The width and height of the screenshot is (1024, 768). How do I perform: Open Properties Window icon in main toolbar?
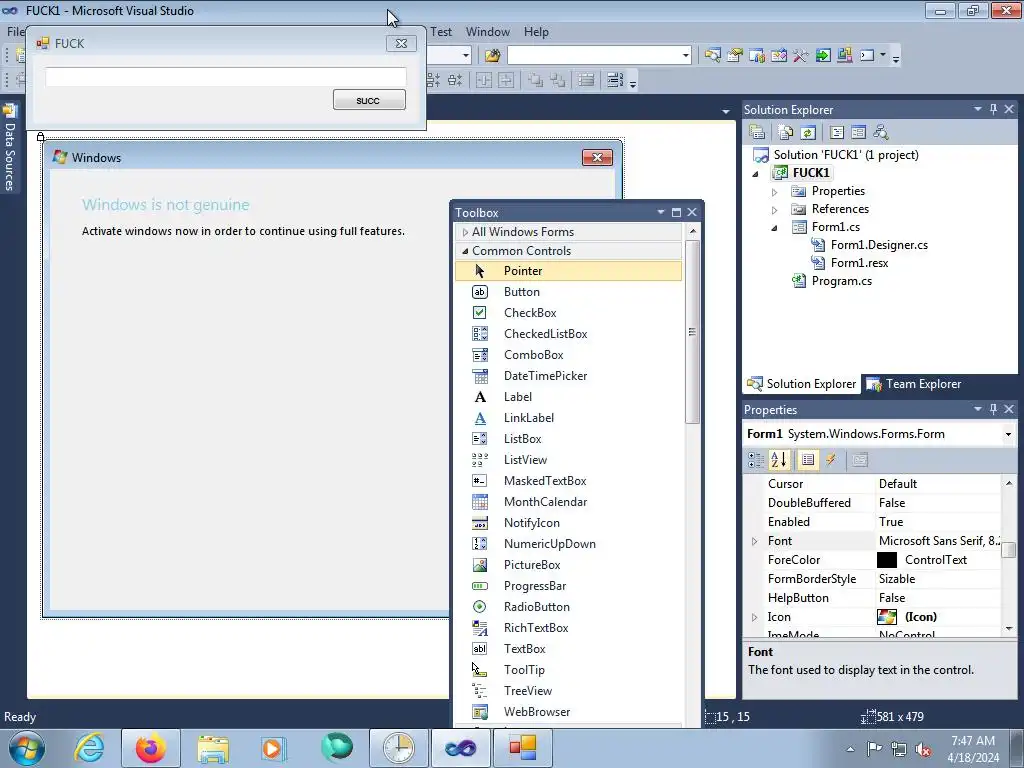pos(735,56)
